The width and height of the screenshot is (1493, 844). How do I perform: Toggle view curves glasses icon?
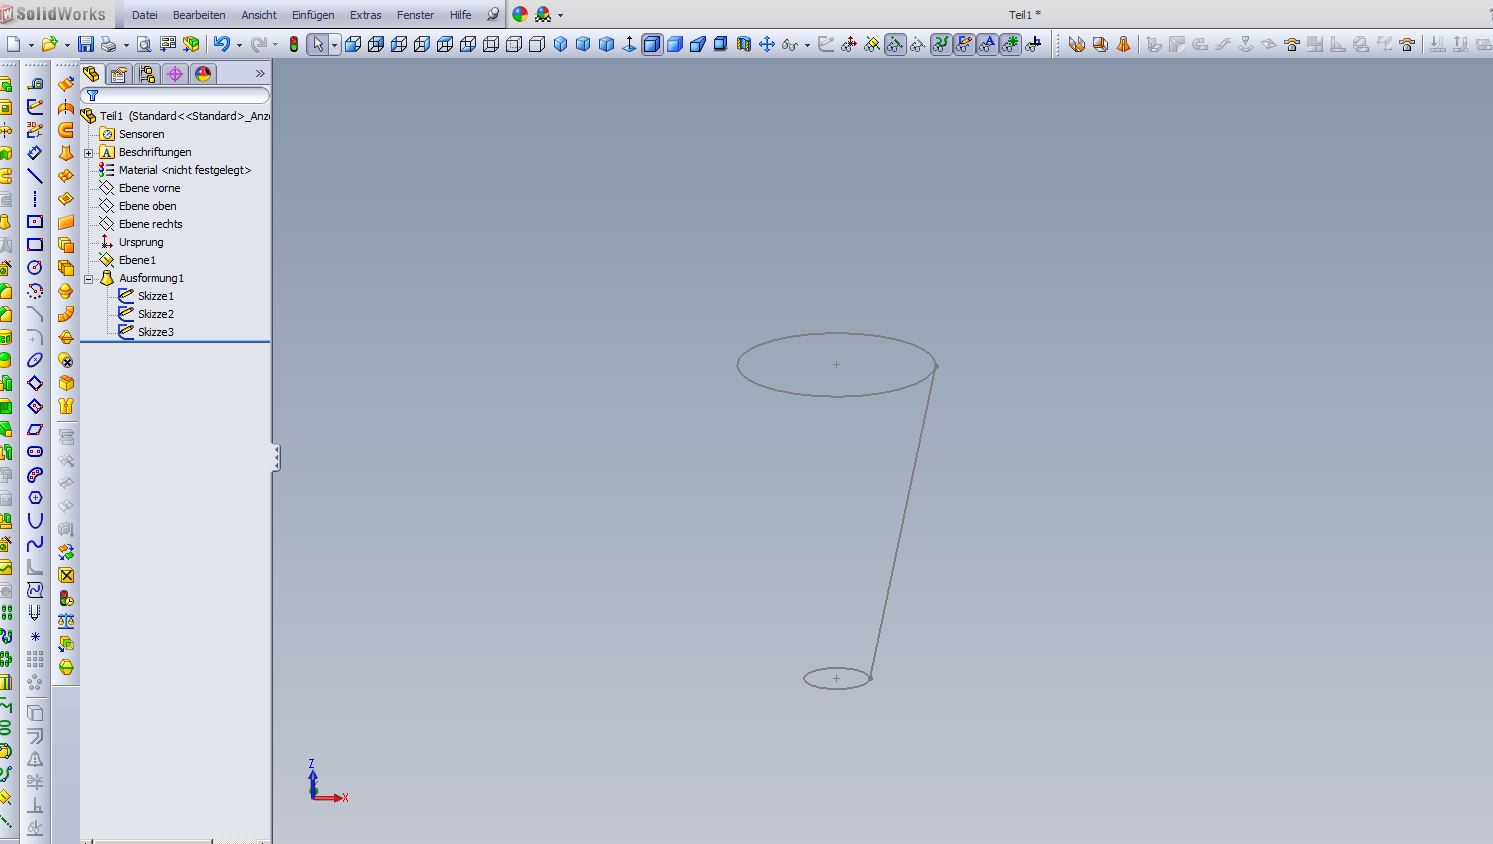click(x=941, y=44)
